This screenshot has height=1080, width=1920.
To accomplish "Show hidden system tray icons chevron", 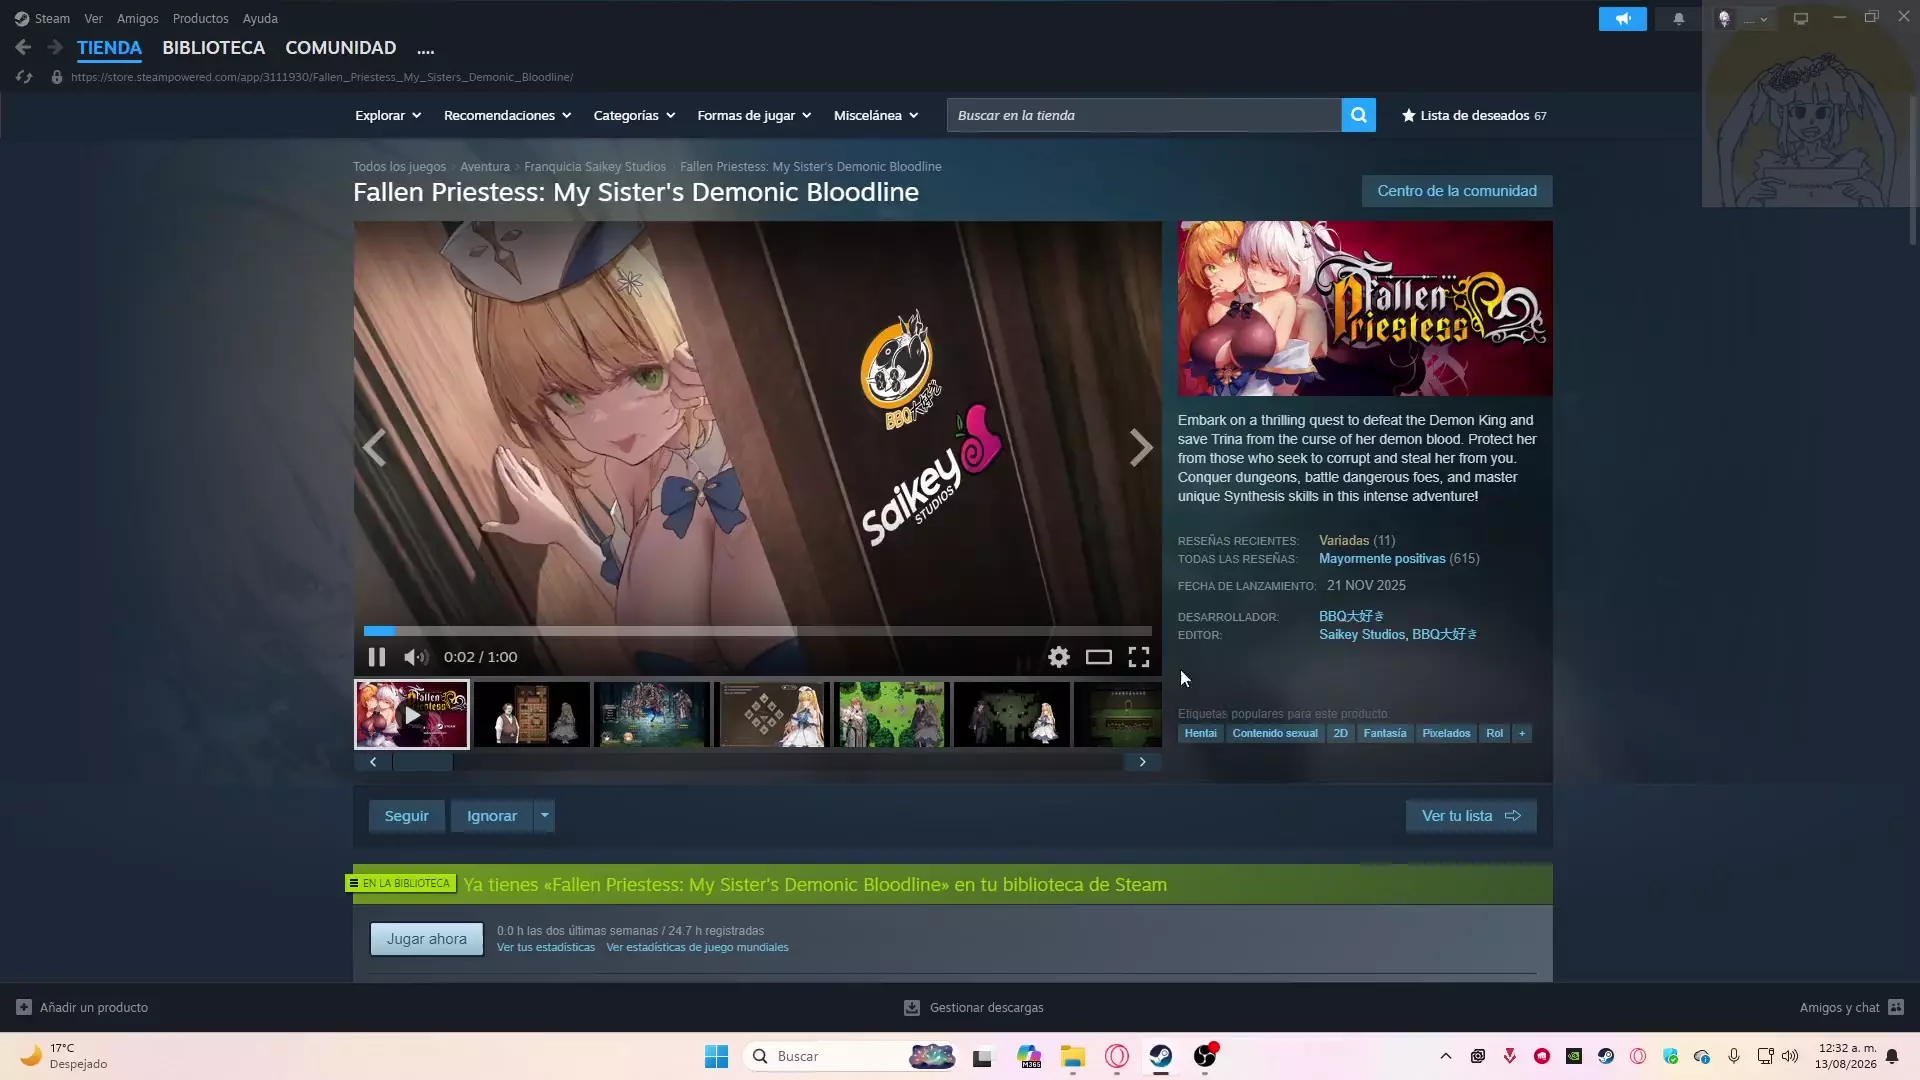I will pos(1446,1056).
